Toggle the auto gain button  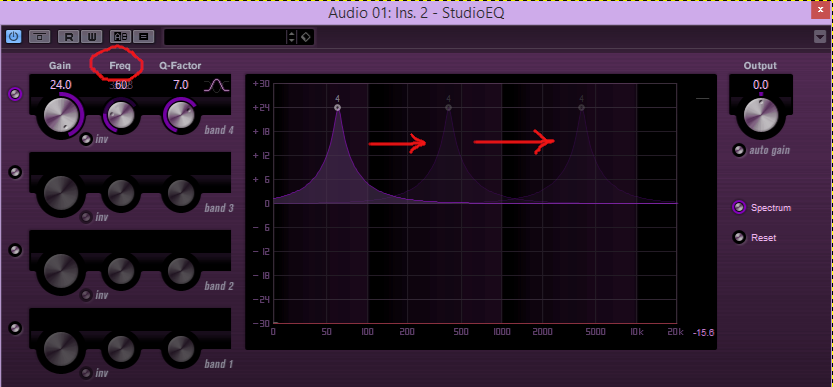[738, 150]
